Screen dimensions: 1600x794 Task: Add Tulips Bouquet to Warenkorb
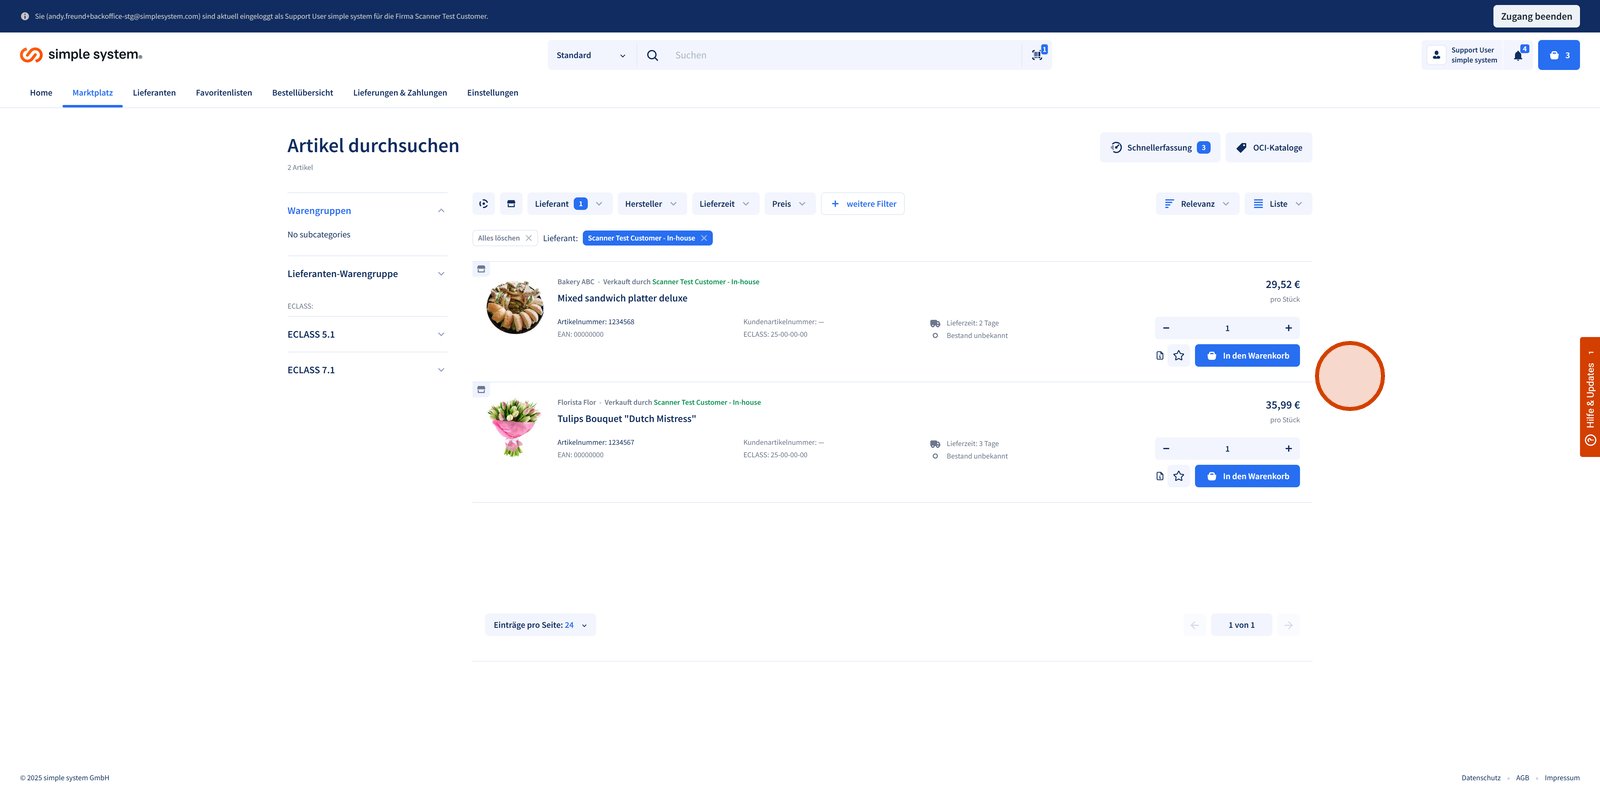point(1247,477)
